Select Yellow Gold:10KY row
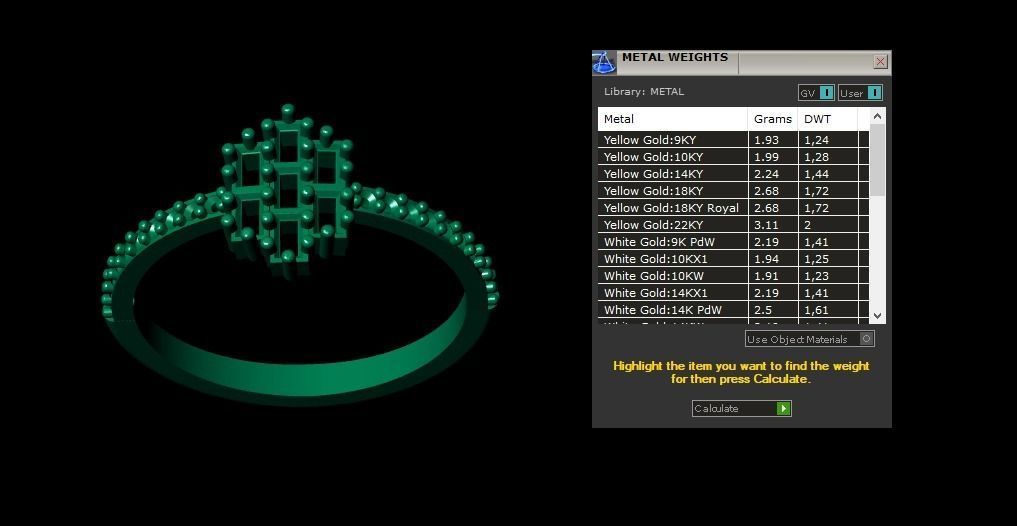The width and height of the screenshot is (1017, 526). [733, 156]
